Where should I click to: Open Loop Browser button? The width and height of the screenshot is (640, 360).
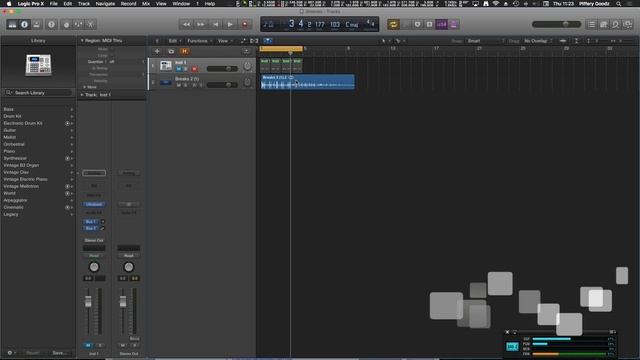click(x=616, y=24)
